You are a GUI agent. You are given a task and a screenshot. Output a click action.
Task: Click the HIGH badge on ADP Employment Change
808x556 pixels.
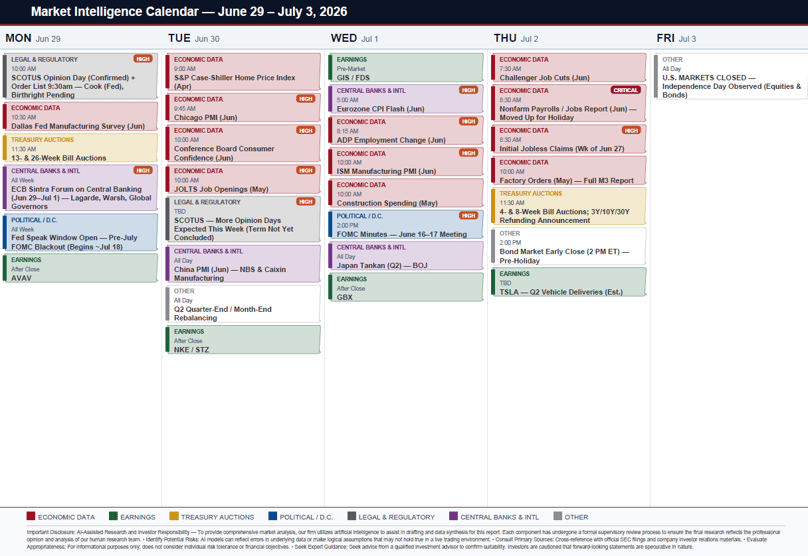coord(468,122)
